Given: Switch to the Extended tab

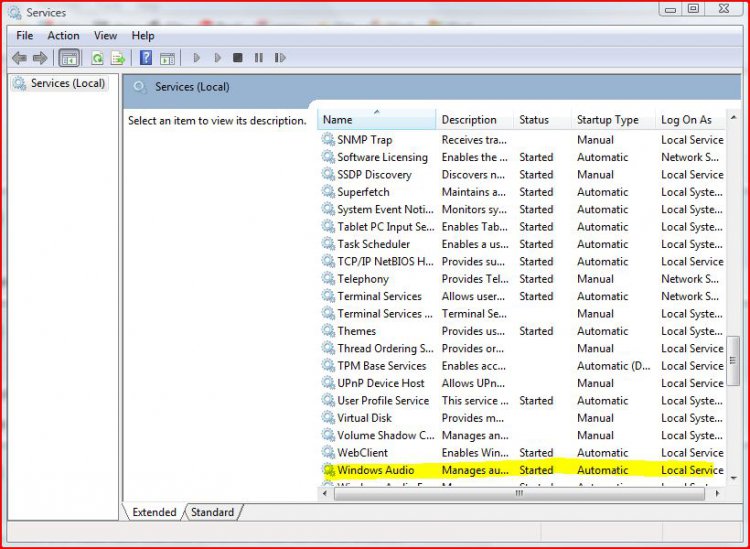Looking at the screenshot, I should (154, 512).
